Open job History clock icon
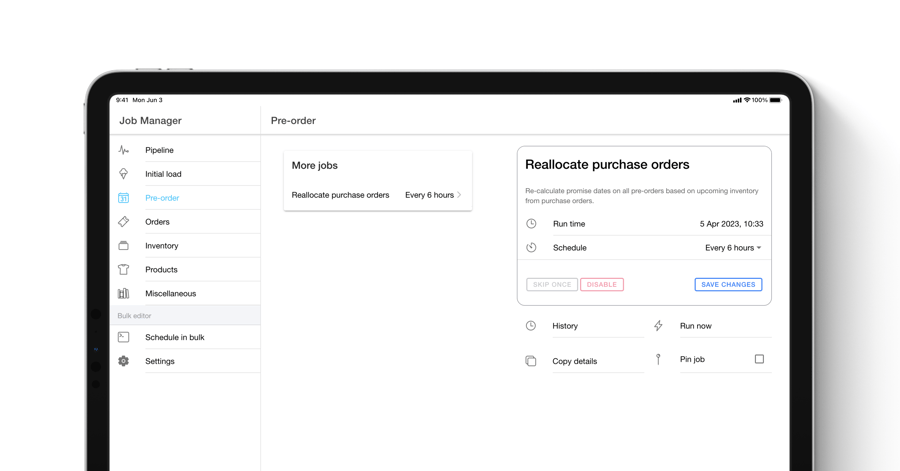 (531, 326)
